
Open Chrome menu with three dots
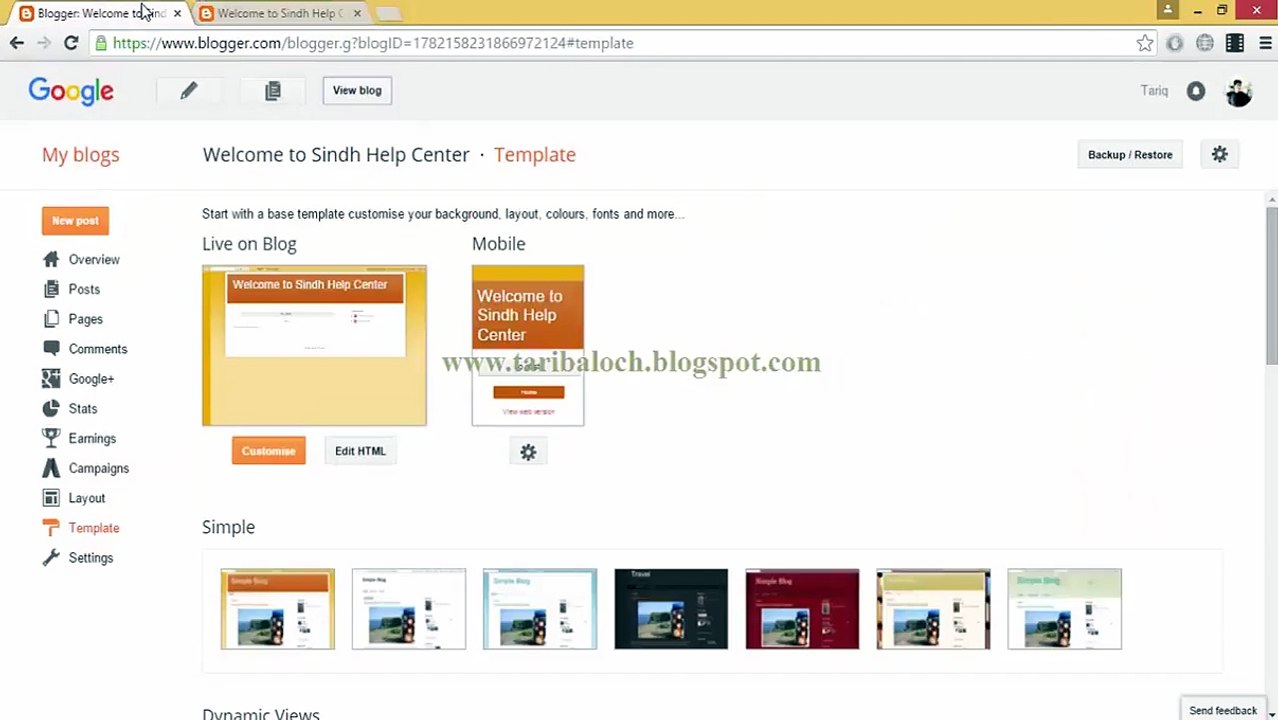point(1266,43)
